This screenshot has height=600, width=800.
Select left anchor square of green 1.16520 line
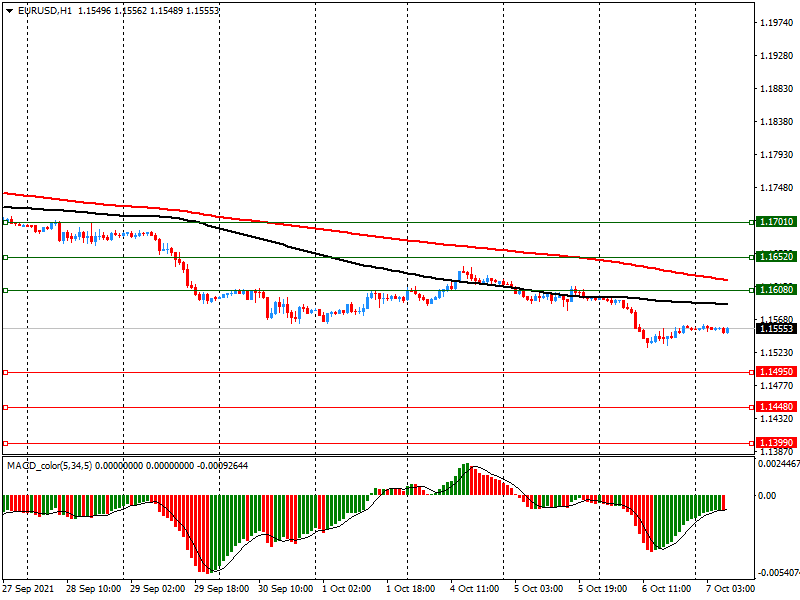tap(6, 258)
